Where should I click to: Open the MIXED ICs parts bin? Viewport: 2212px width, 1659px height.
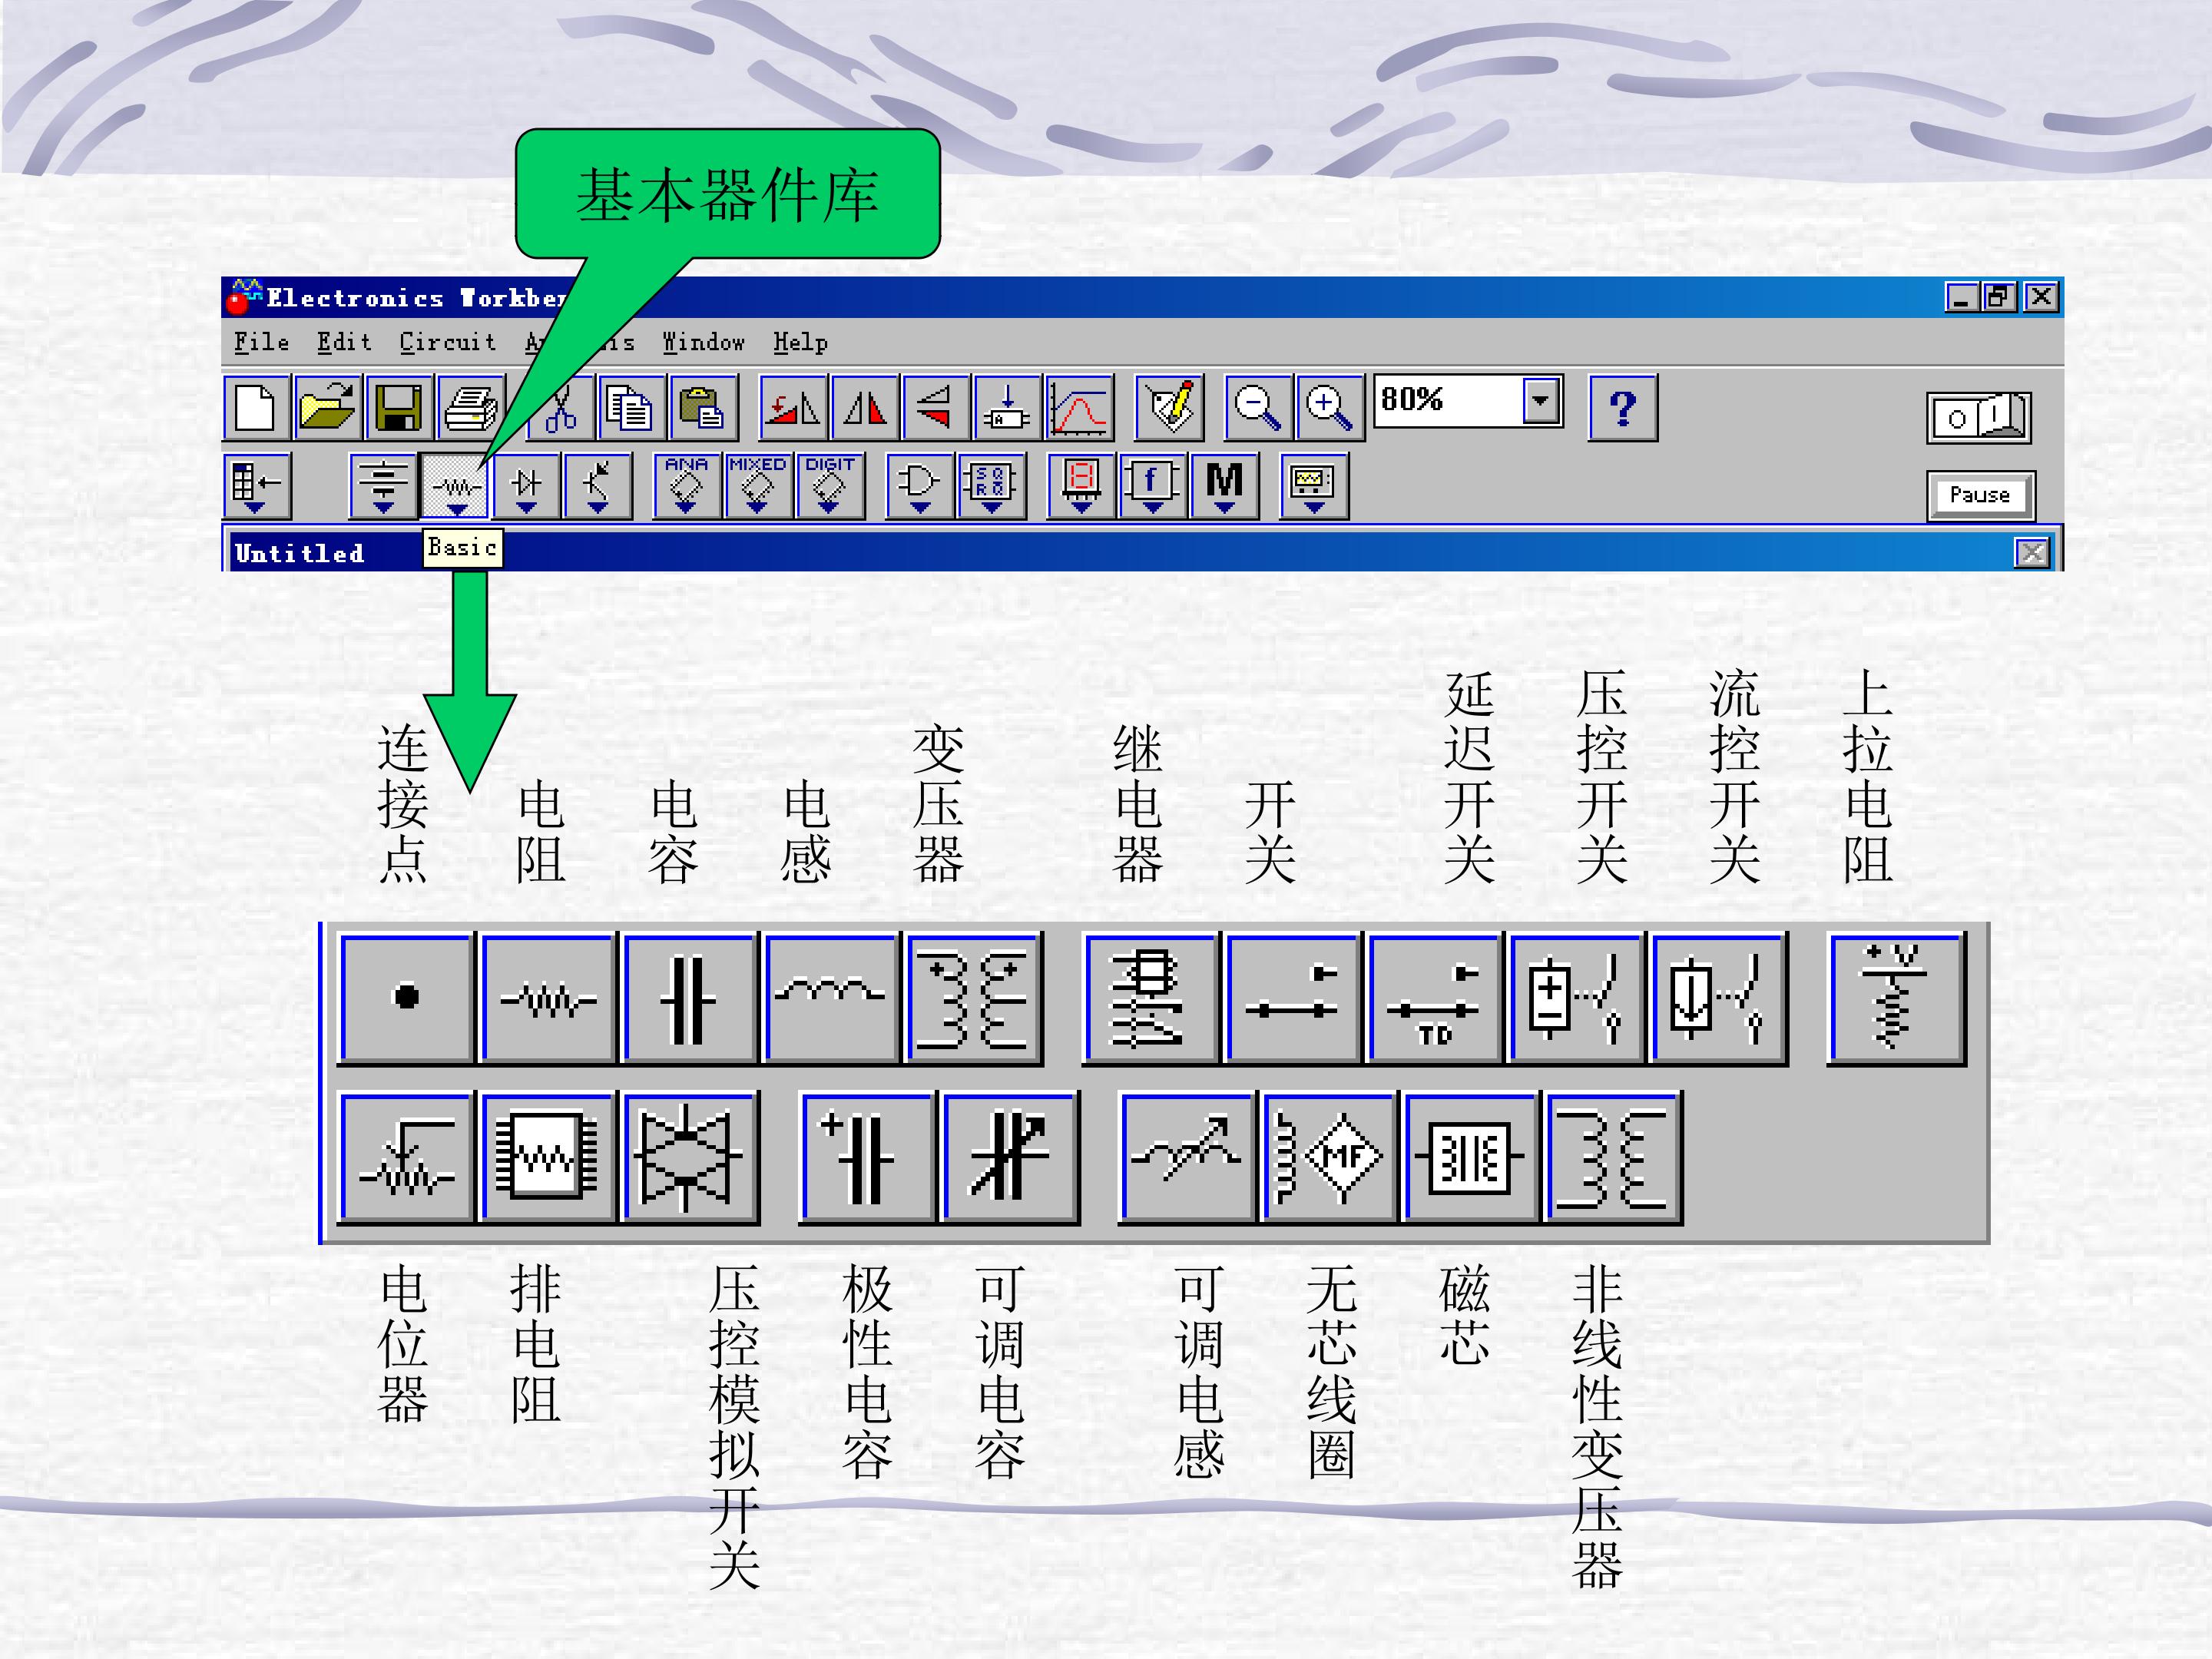click(x=758, y=486)
